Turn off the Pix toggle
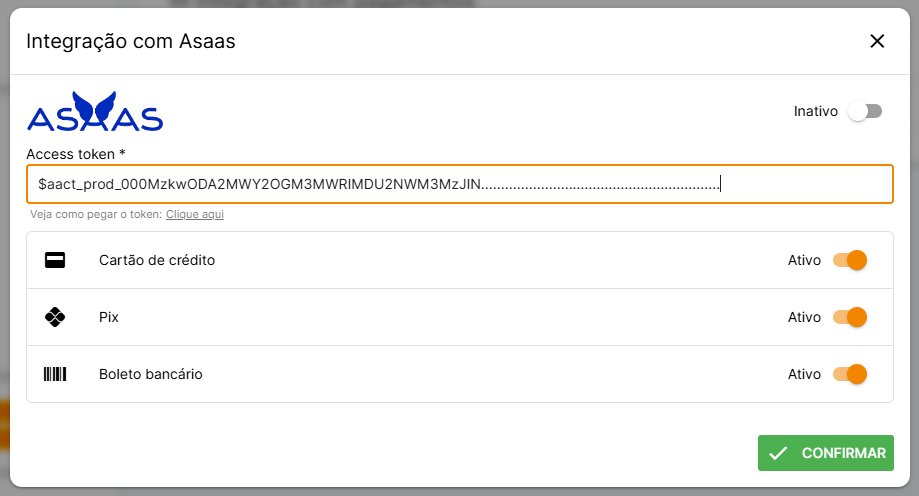The image size is (919, 496). [850, 318]
